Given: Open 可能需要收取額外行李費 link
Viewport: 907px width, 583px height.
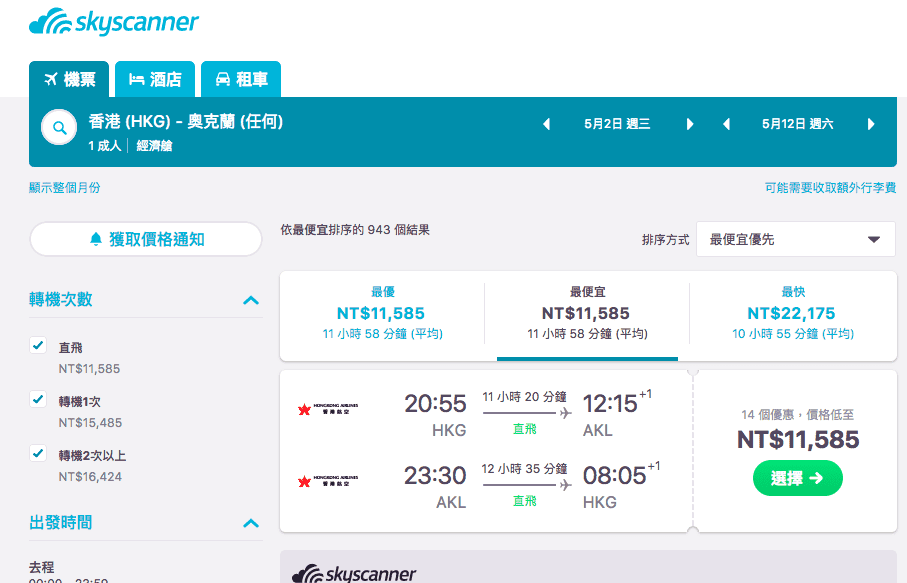Looking at the screenshot, I should (830, 187).
